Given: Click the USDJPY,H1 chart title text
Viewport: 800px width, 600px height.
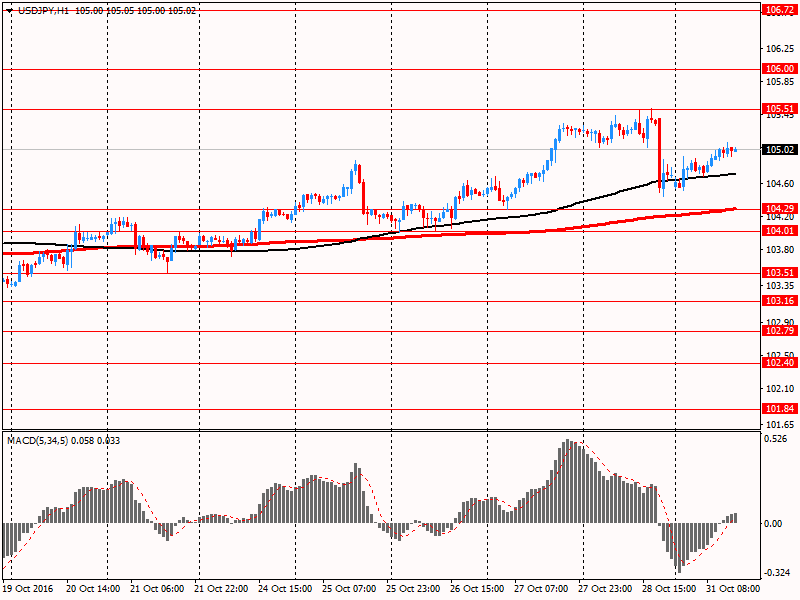Looking at the screenshot, I should 43,9.
